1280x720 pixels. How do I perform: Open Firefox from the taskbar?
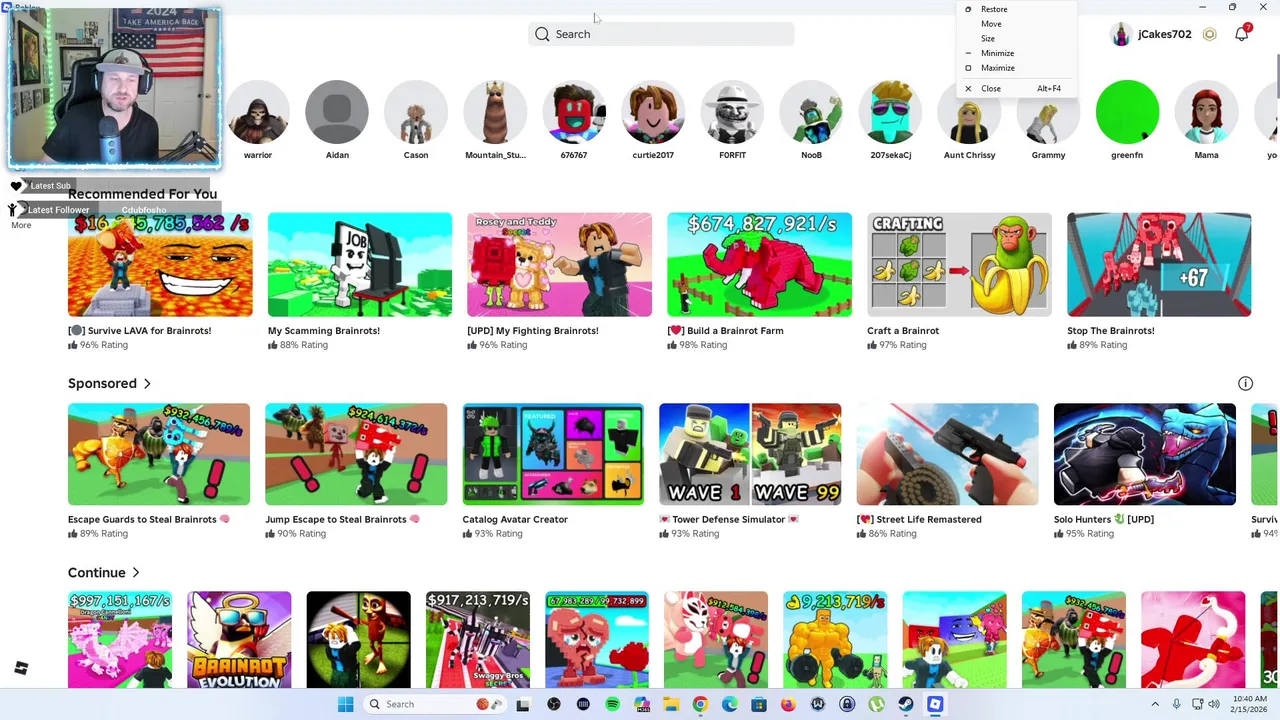(x=788, y=704)
